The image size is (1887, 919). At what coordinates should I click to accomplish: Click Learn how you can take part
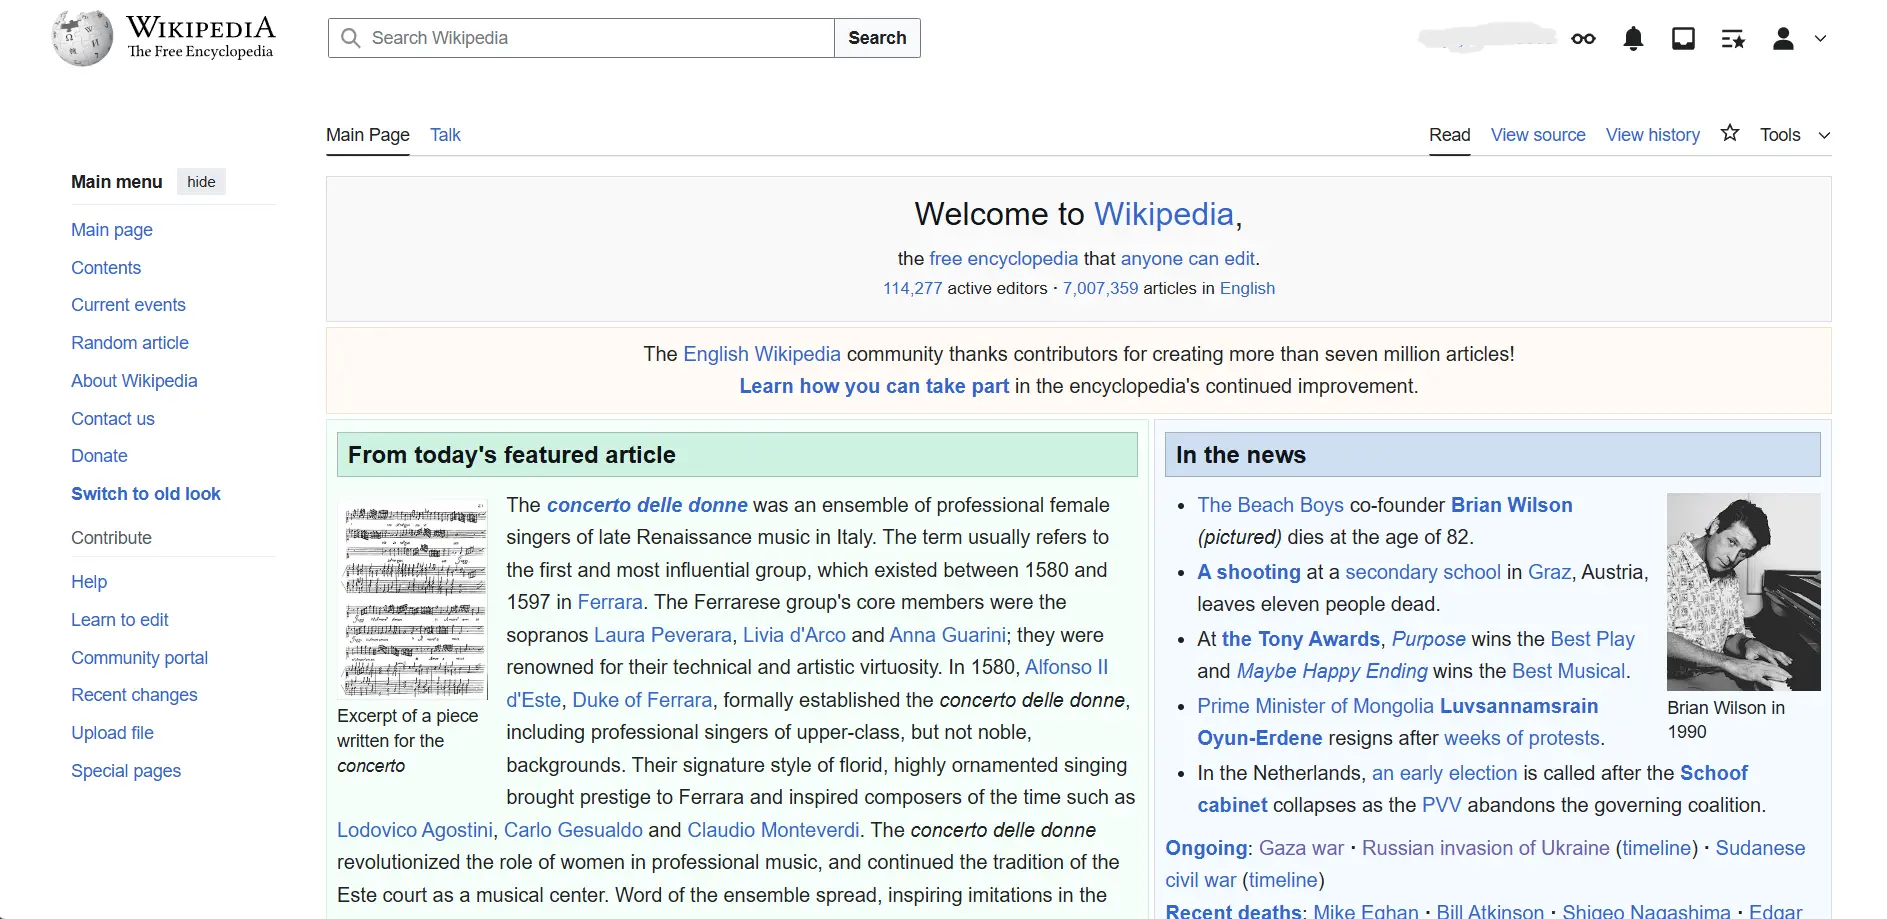[x=874, y=386]
